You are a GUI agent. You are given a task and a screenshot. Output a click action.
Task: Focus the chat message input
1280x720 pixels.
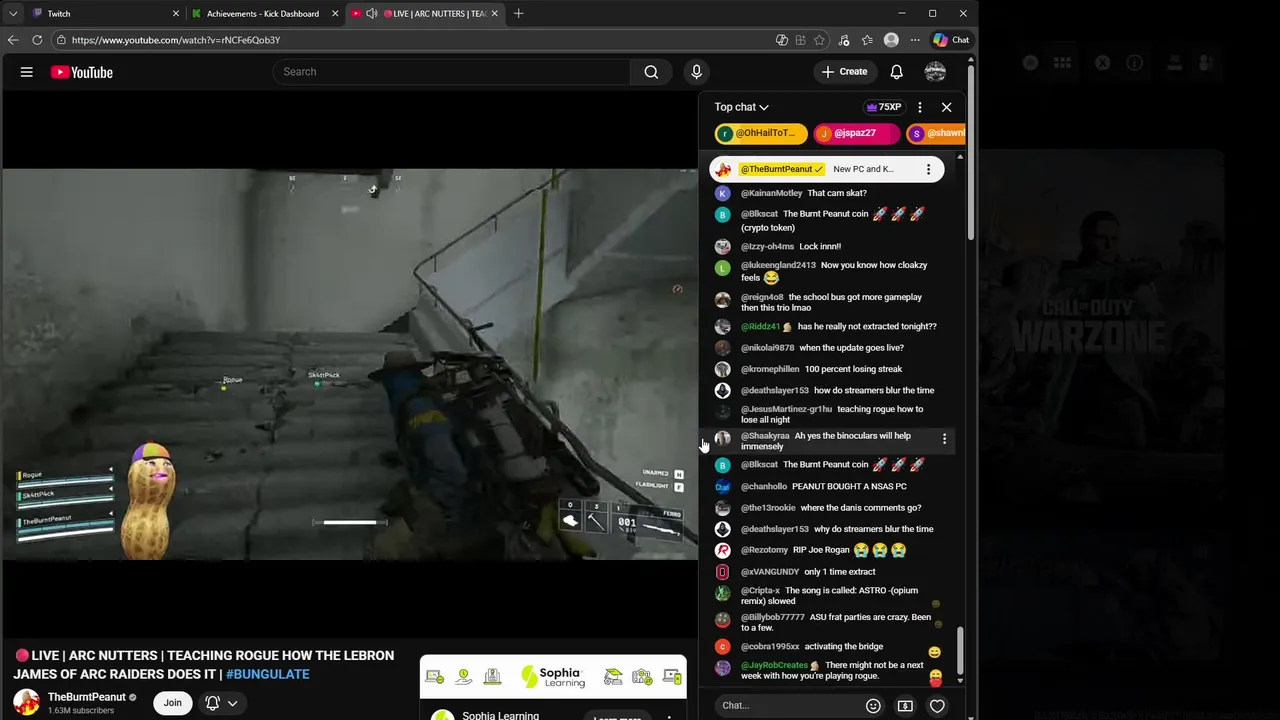coord(787,706)
